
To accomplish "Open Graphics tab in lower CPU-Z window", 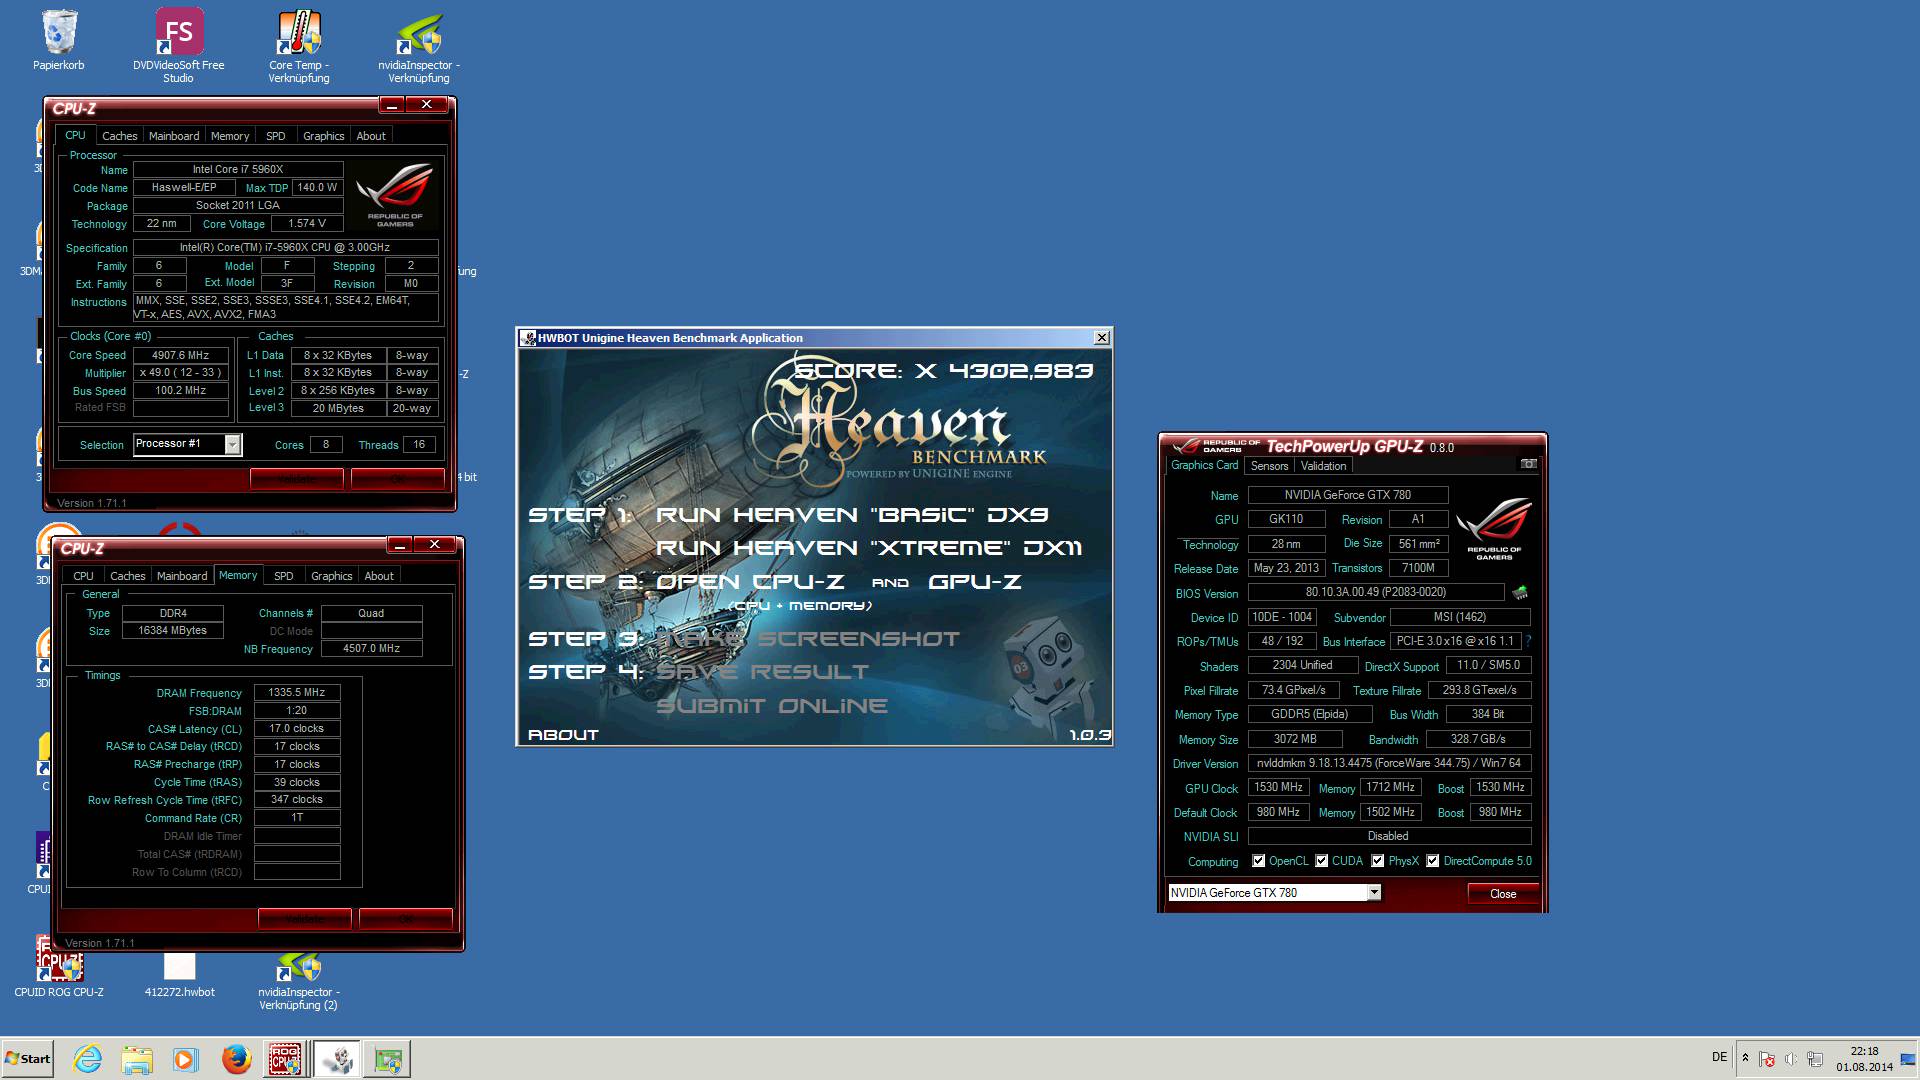I will [x=332, y=576].
